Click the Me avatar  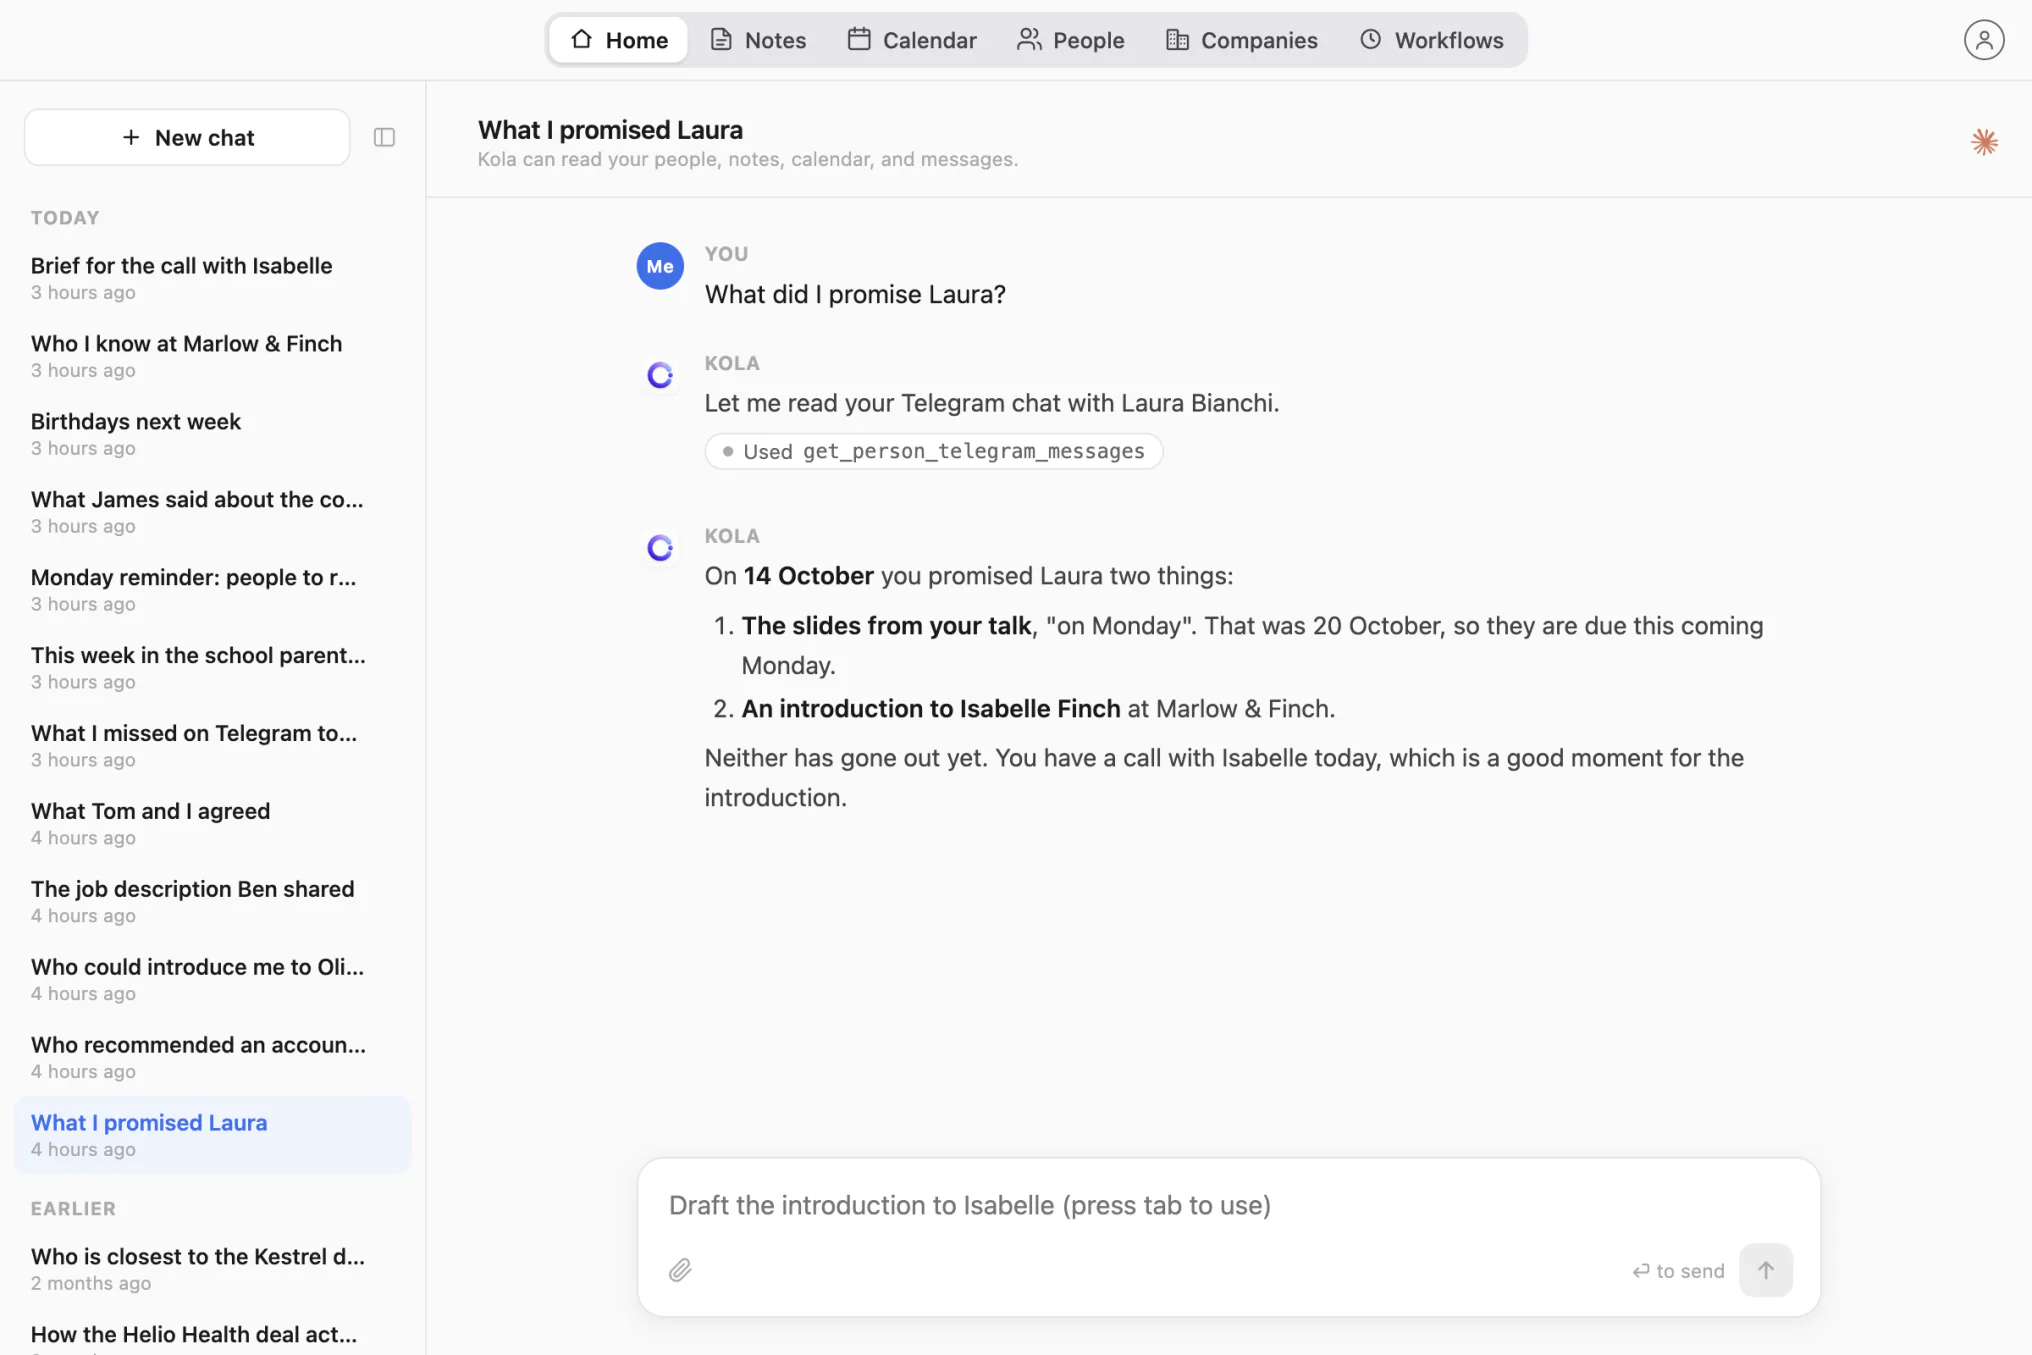coord(660,266)
